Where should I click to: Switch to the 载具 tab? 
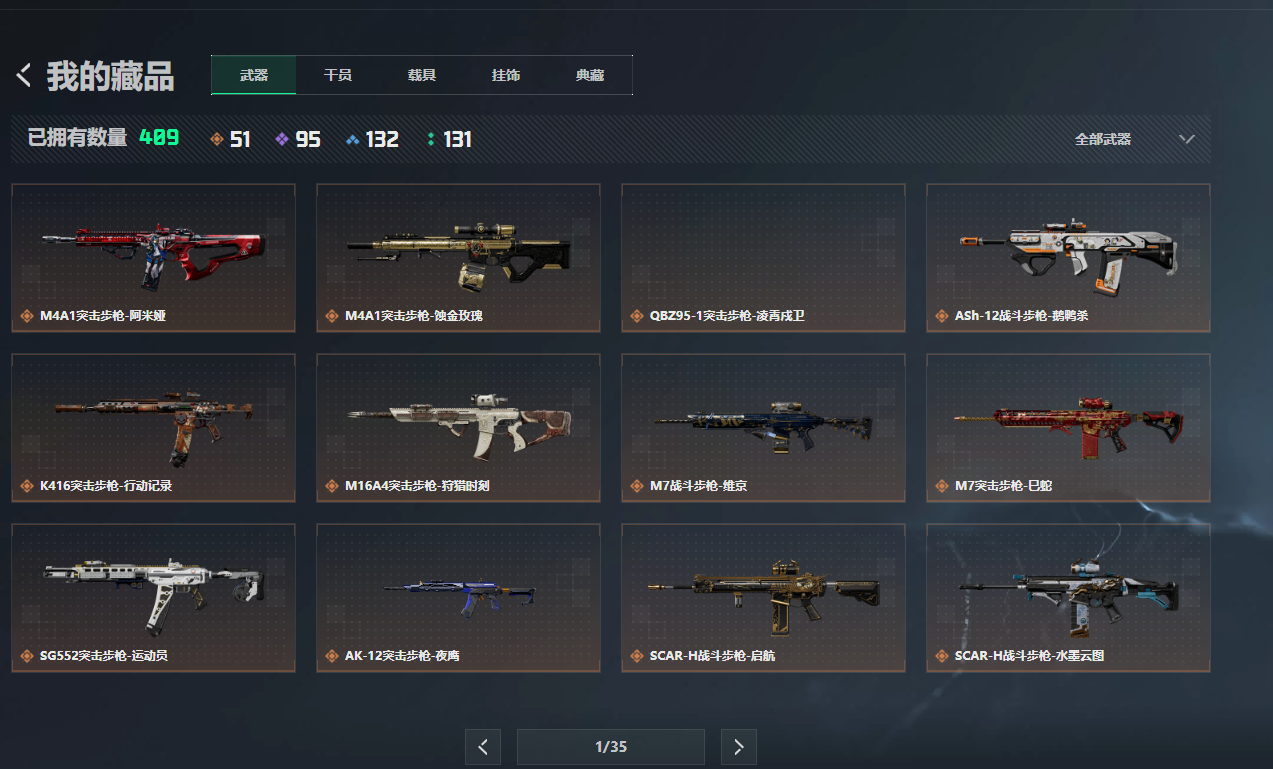(x=422, y=75)
